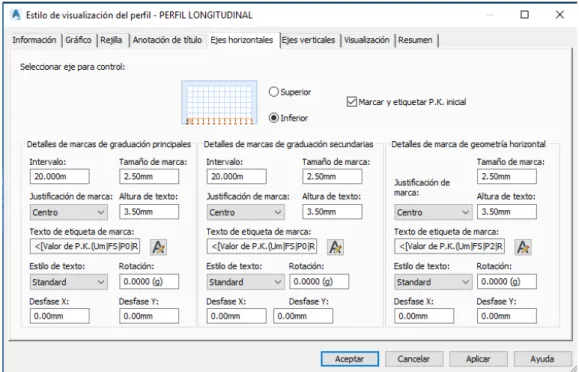The image size is (579, 372).
Task: Focus principal marks Desfase X field
Action: [59, 316]
